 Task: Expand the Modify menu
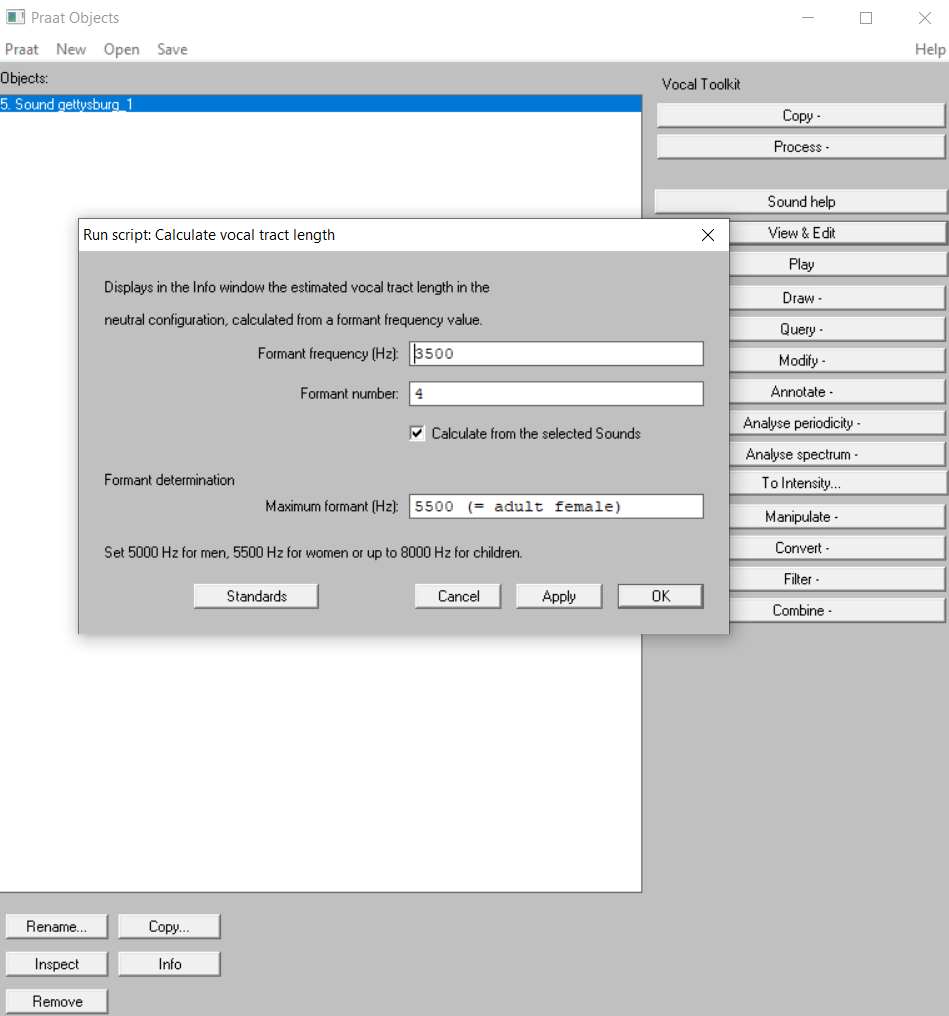click(x=838, y=360)
